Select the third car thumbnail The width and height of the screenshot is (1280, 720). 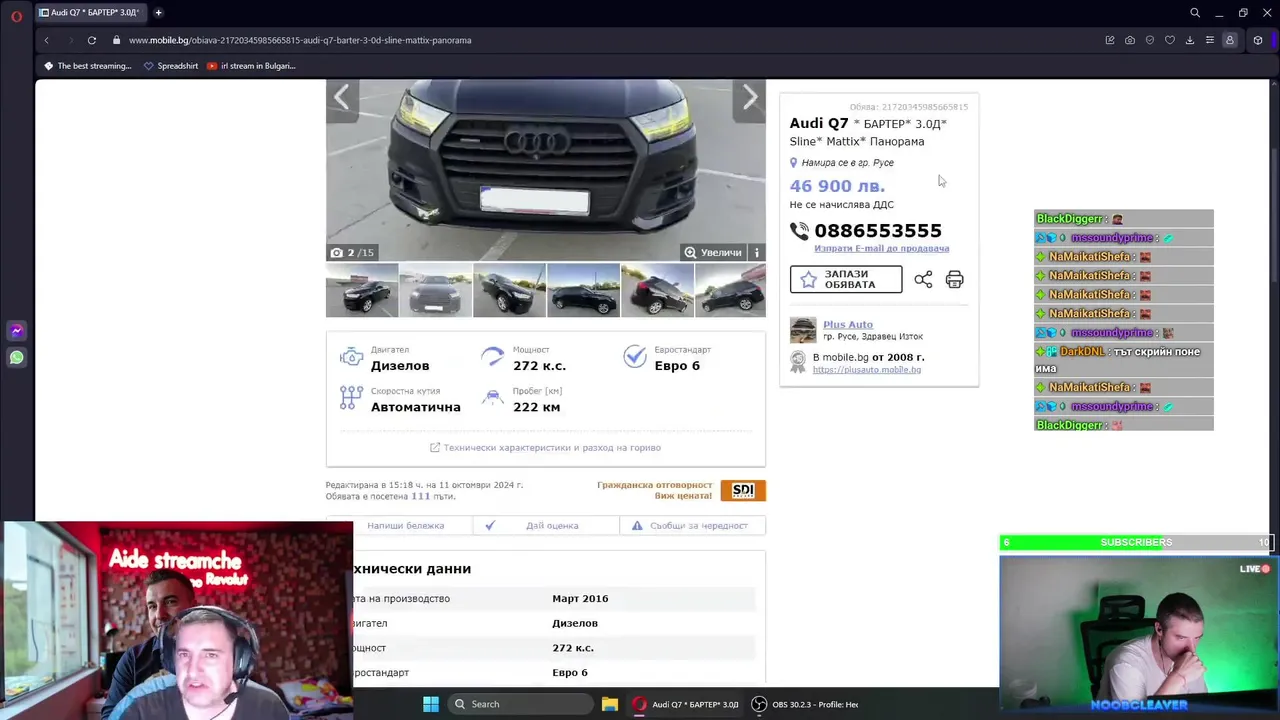coord(509,291)
